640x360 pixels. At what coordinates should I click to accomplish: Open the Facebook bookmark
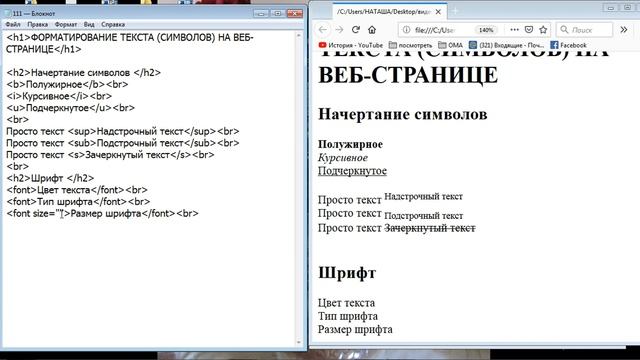click(568, 45)
